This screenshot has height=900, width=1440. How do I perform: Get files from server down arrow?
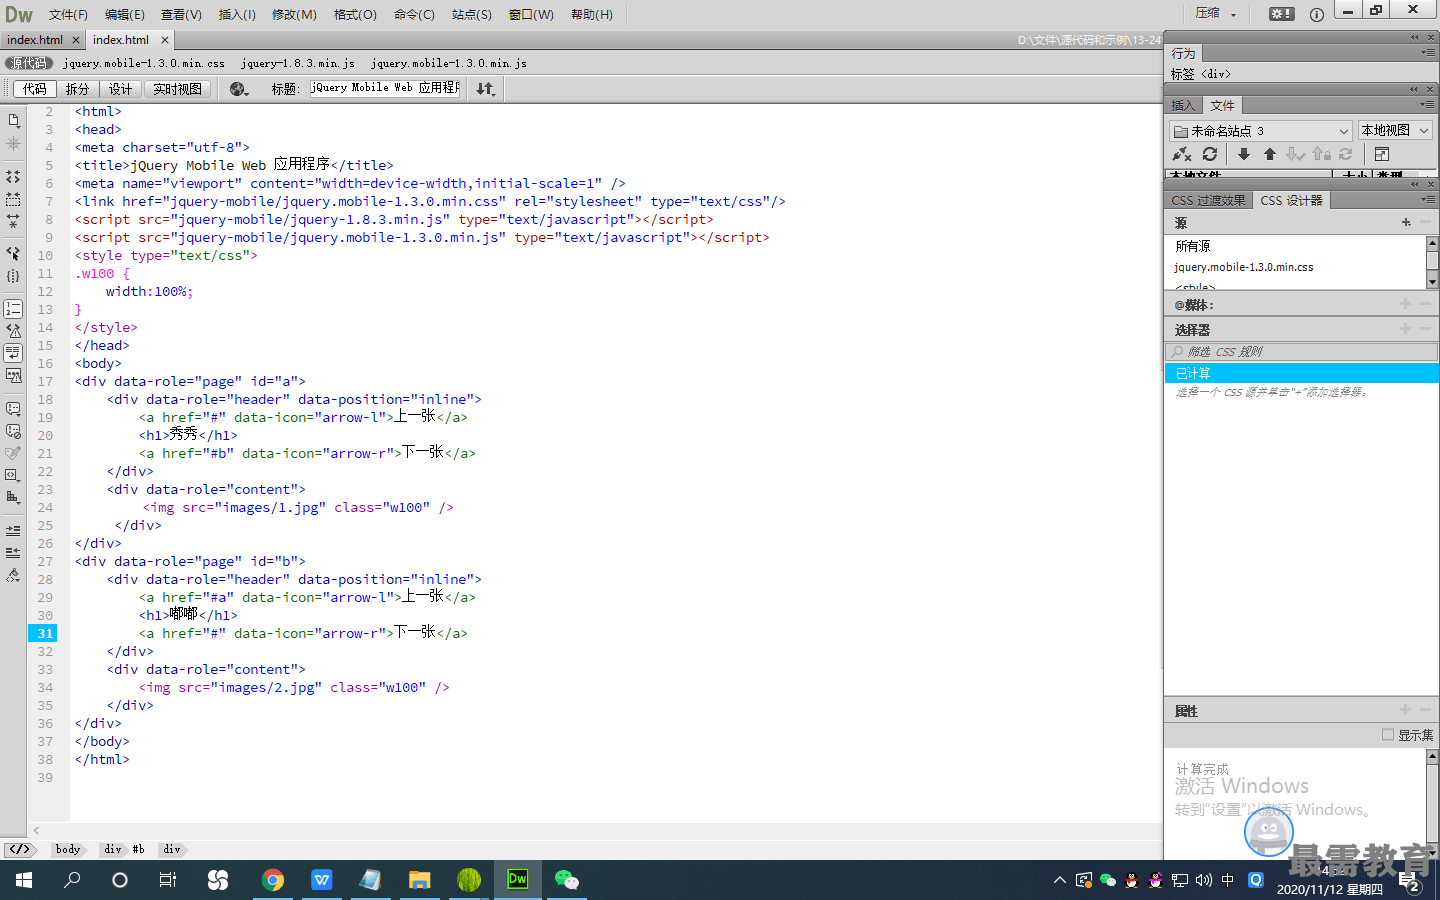(x=1244, y=154)
